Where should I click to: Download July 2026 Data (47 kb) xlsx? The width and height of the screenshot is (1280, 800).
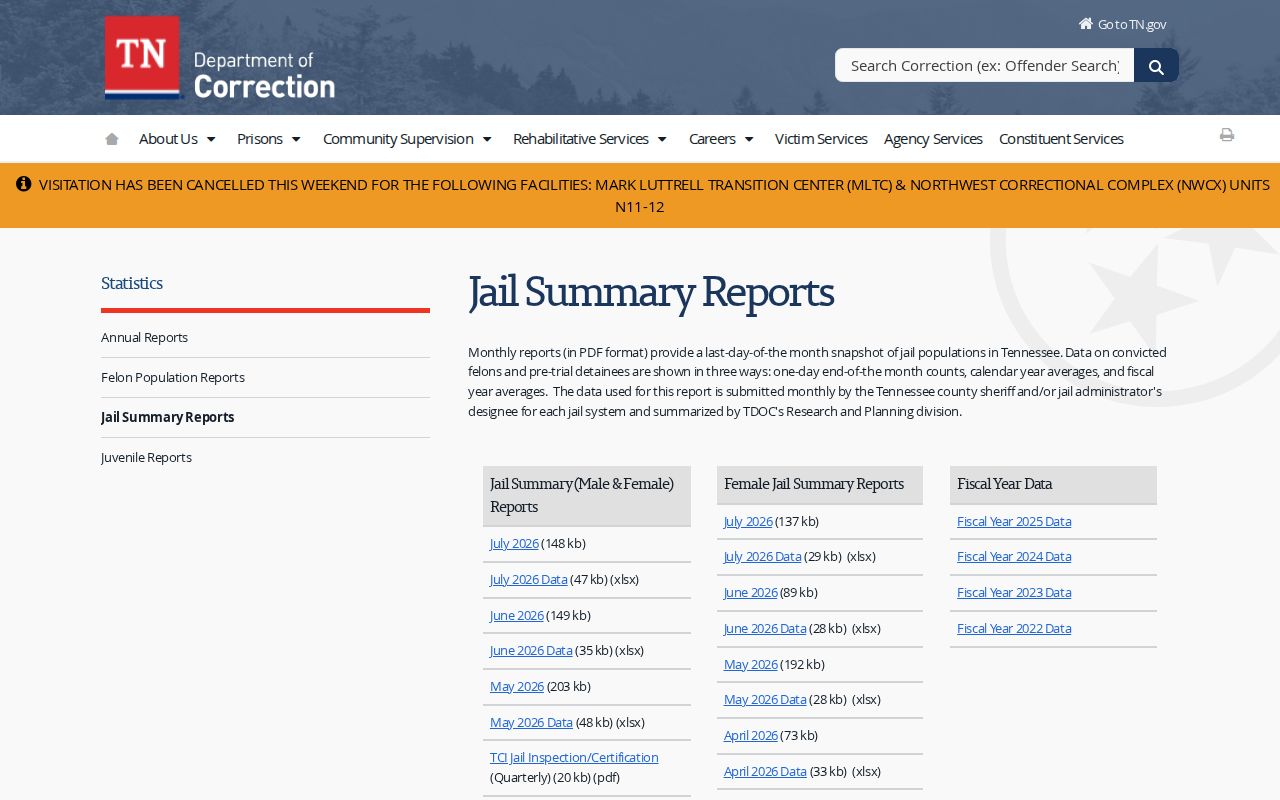528,580
